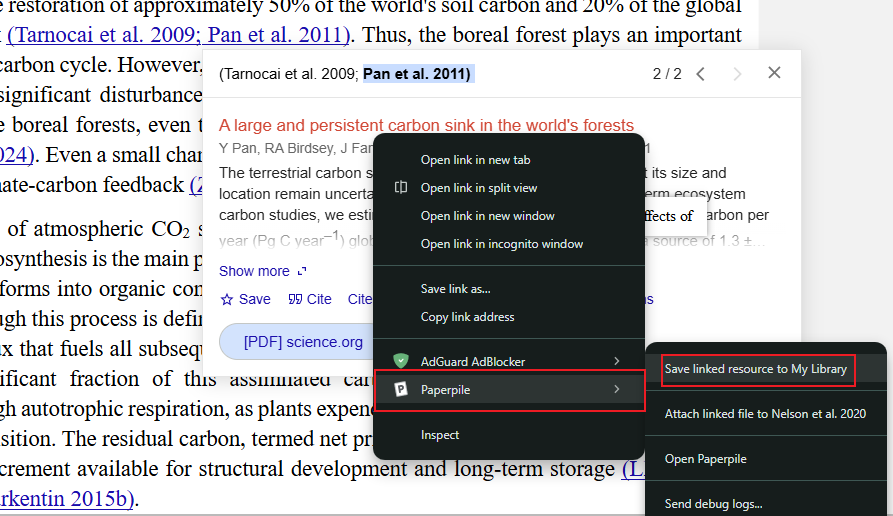
Task: Choose Open link in new tab
Action: click(x=475, y=160)
